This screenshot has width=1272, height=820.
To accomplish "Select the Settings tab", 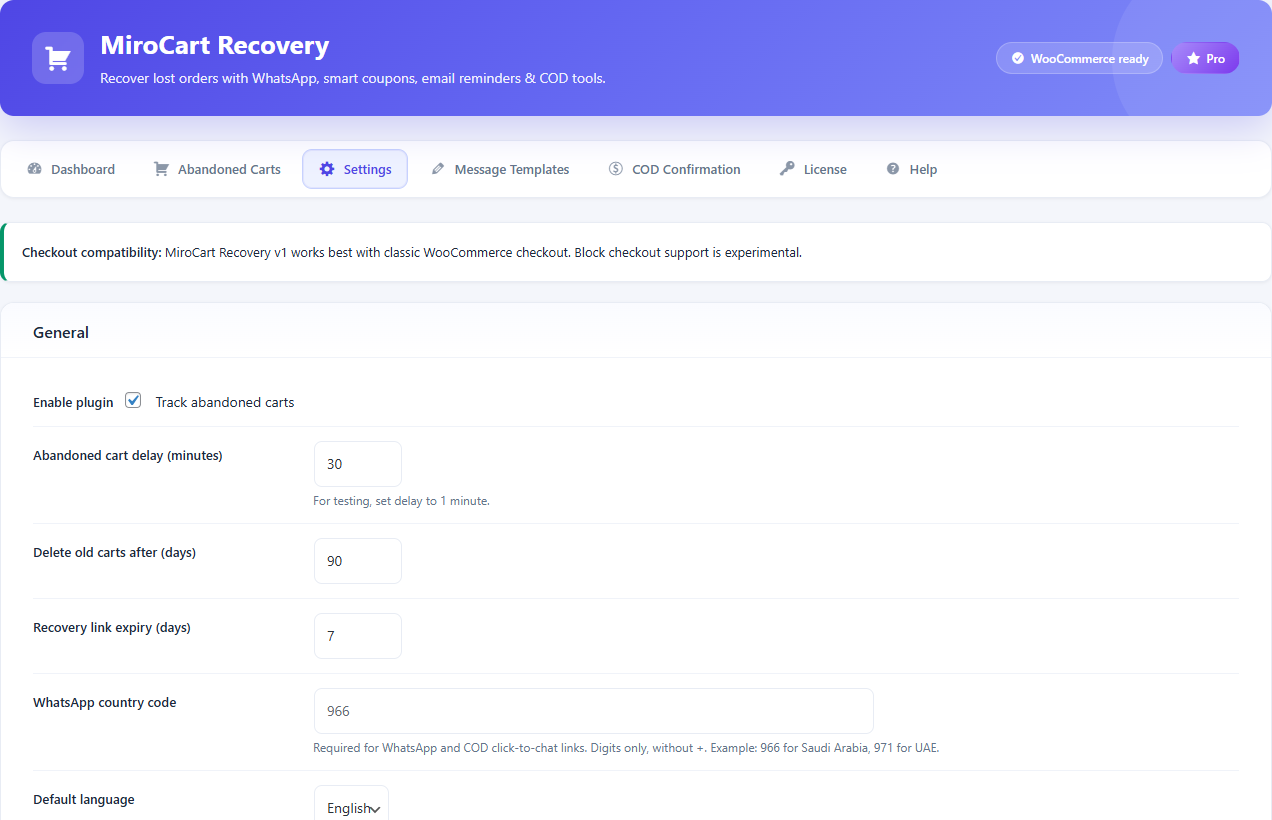I will tap(355, 169).
